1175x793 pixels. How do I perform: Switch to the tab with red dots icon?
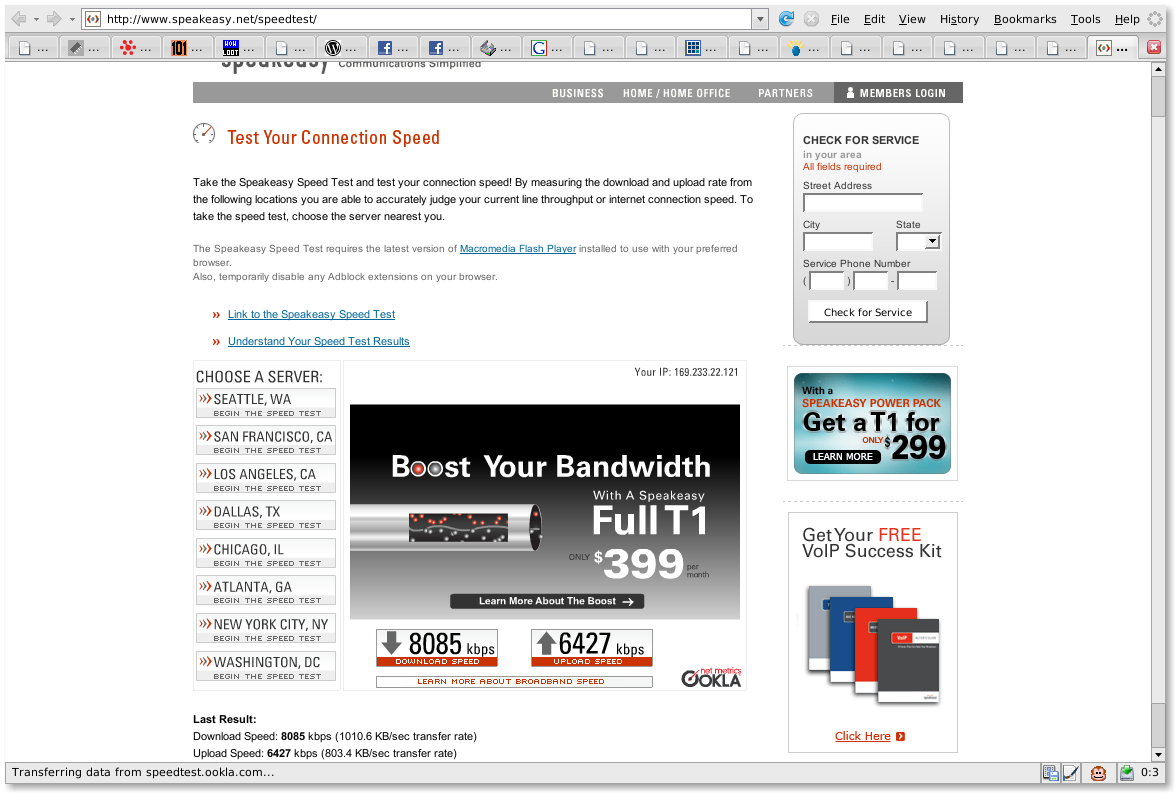click(136, 48)
